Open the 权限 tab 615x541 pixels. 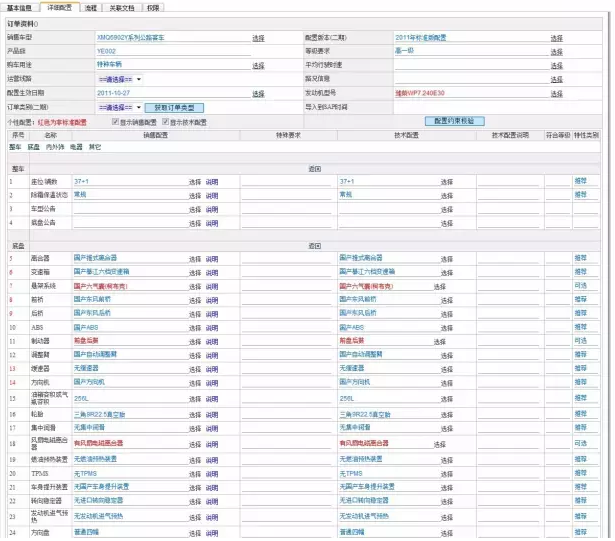point(153,7)
